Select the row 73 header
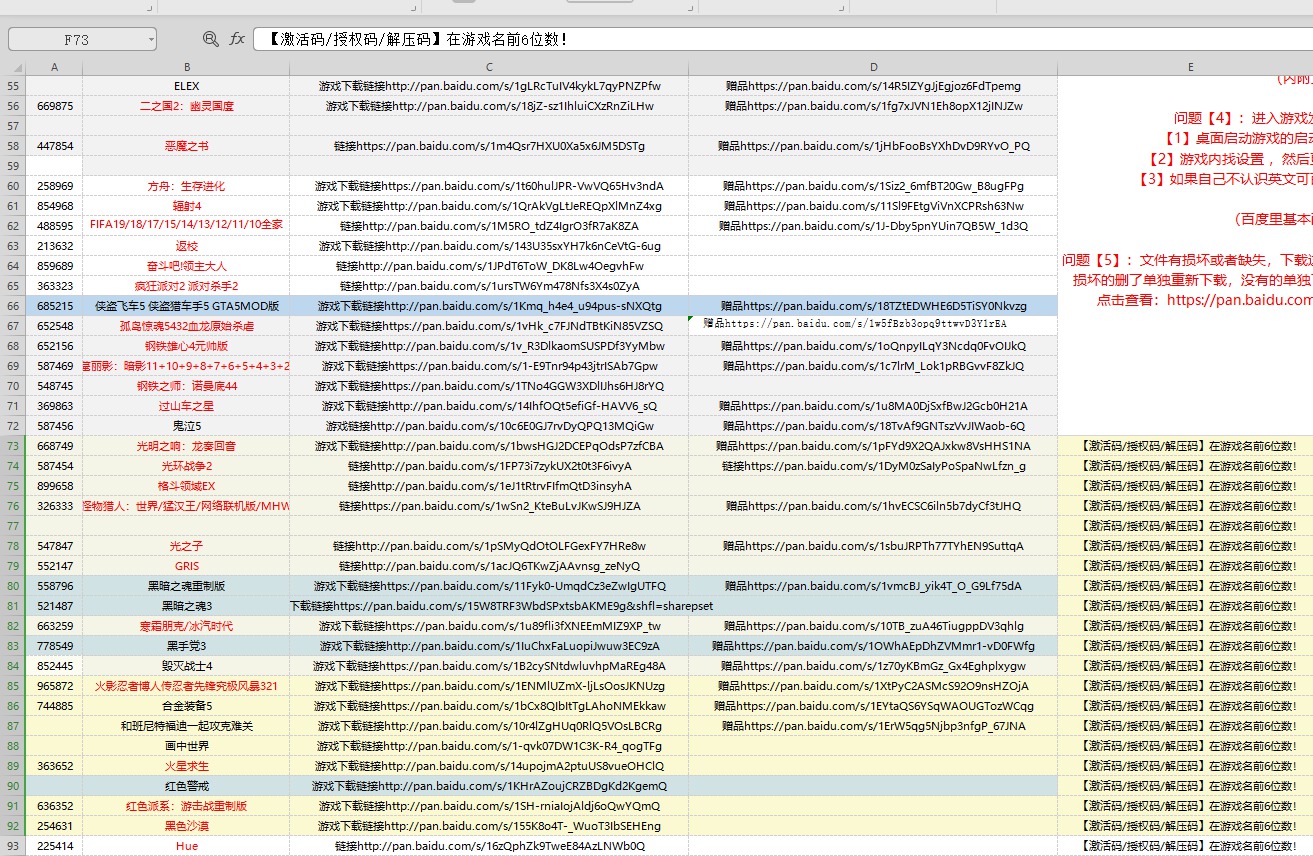Image resolution: width=1313 pixels, height=856 pixels. tap(12, 446)
